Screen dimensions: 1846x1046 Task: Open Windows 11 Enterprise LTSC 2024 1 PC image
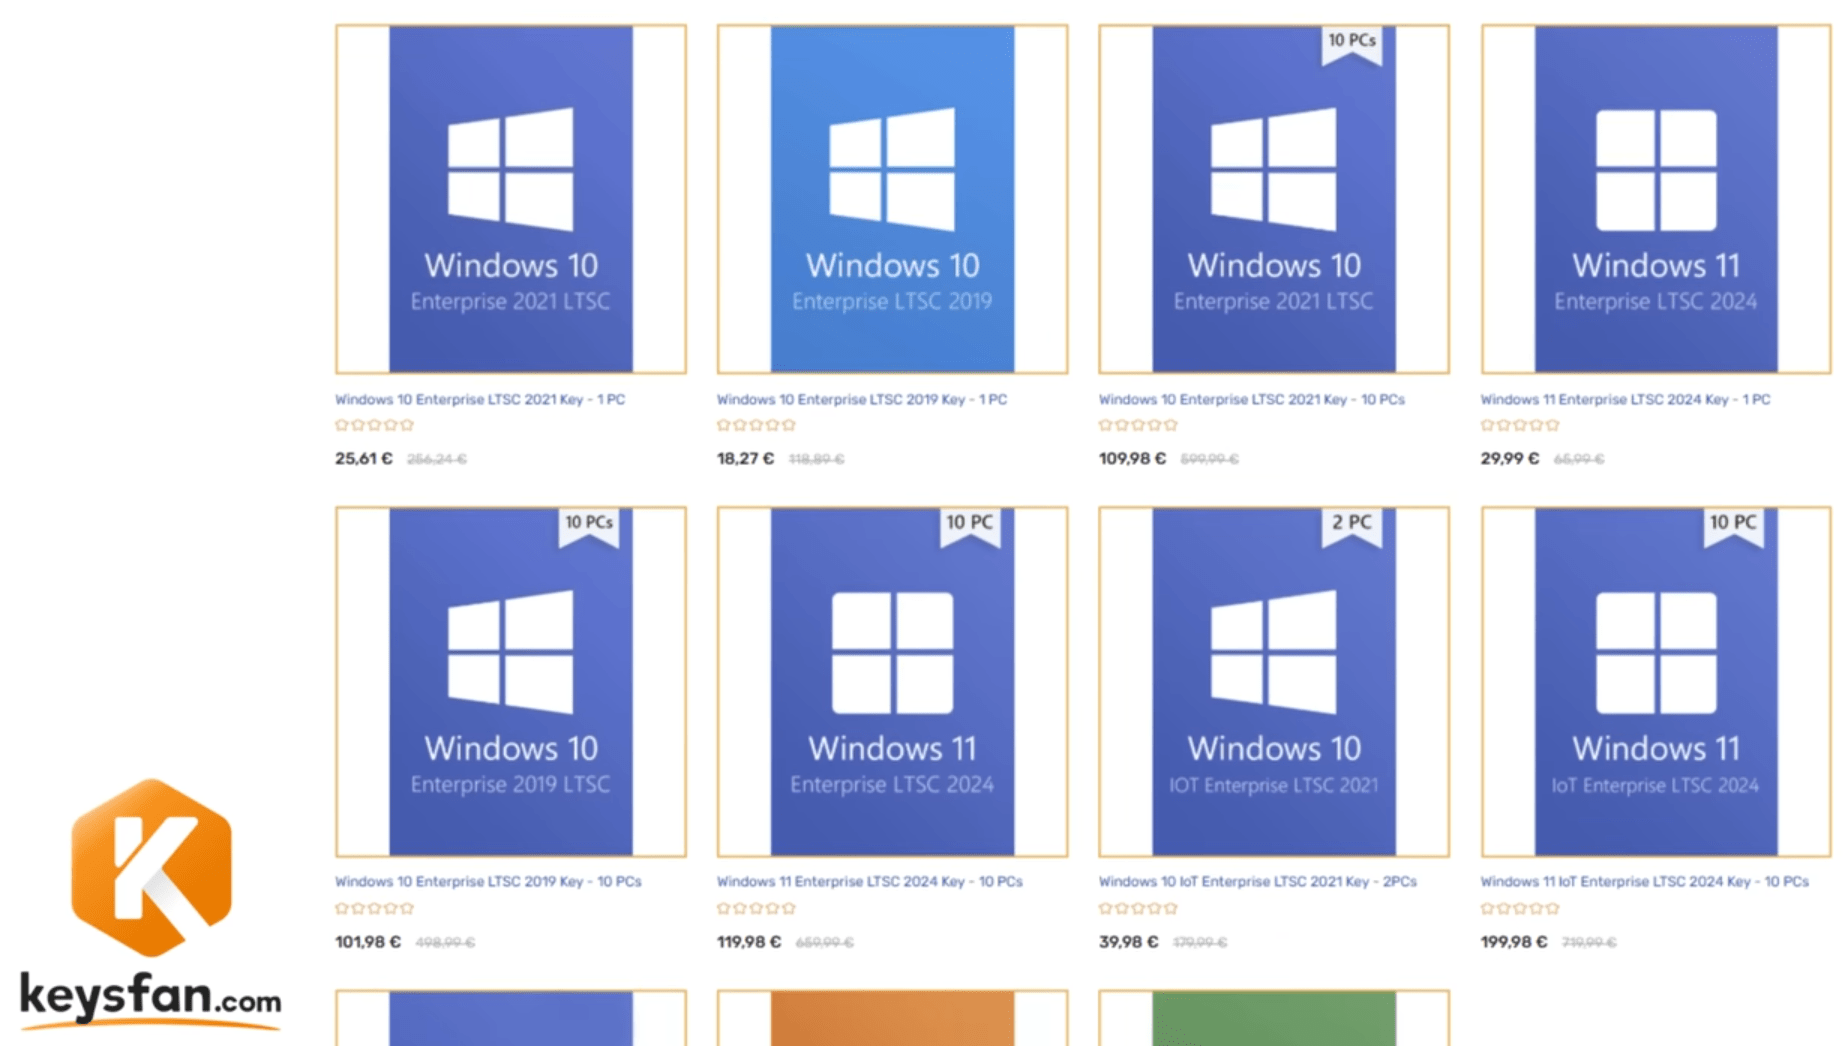pyautogui.click(x=1655, y=199)
